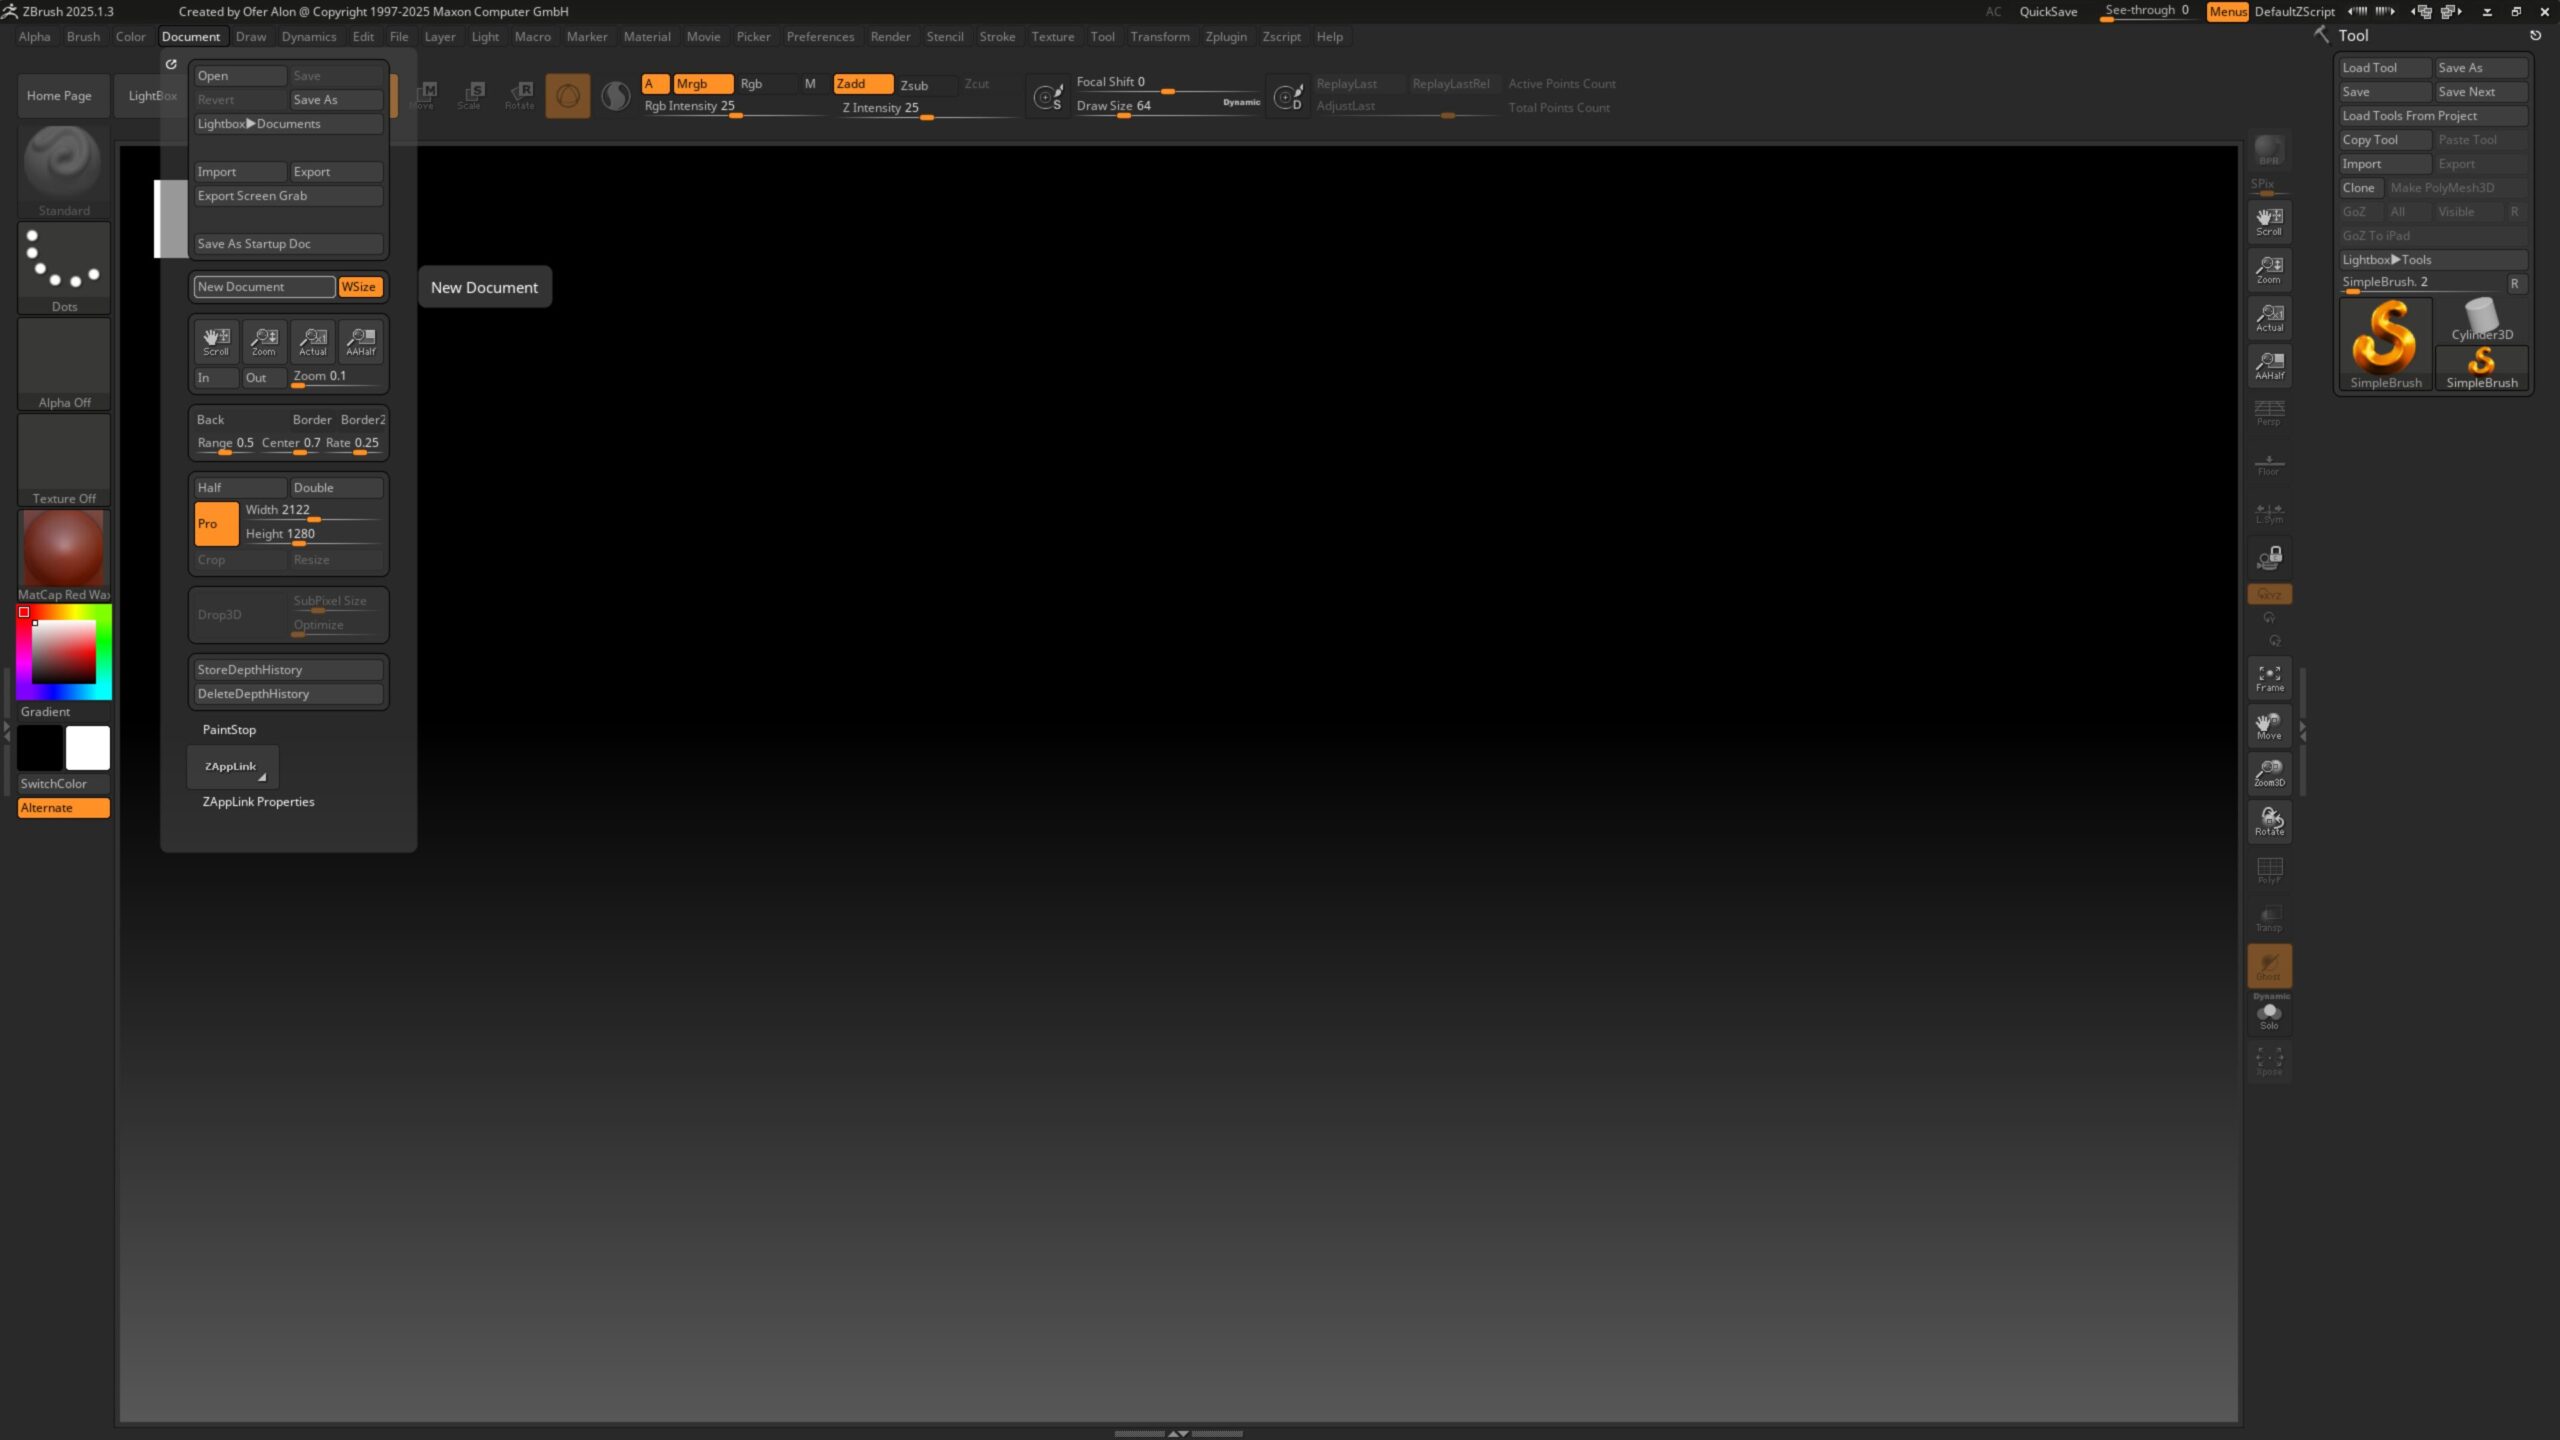Click the Move icon on right shelf
This screenshot has width=2560, height=1440.
[x=2269, y=726]
